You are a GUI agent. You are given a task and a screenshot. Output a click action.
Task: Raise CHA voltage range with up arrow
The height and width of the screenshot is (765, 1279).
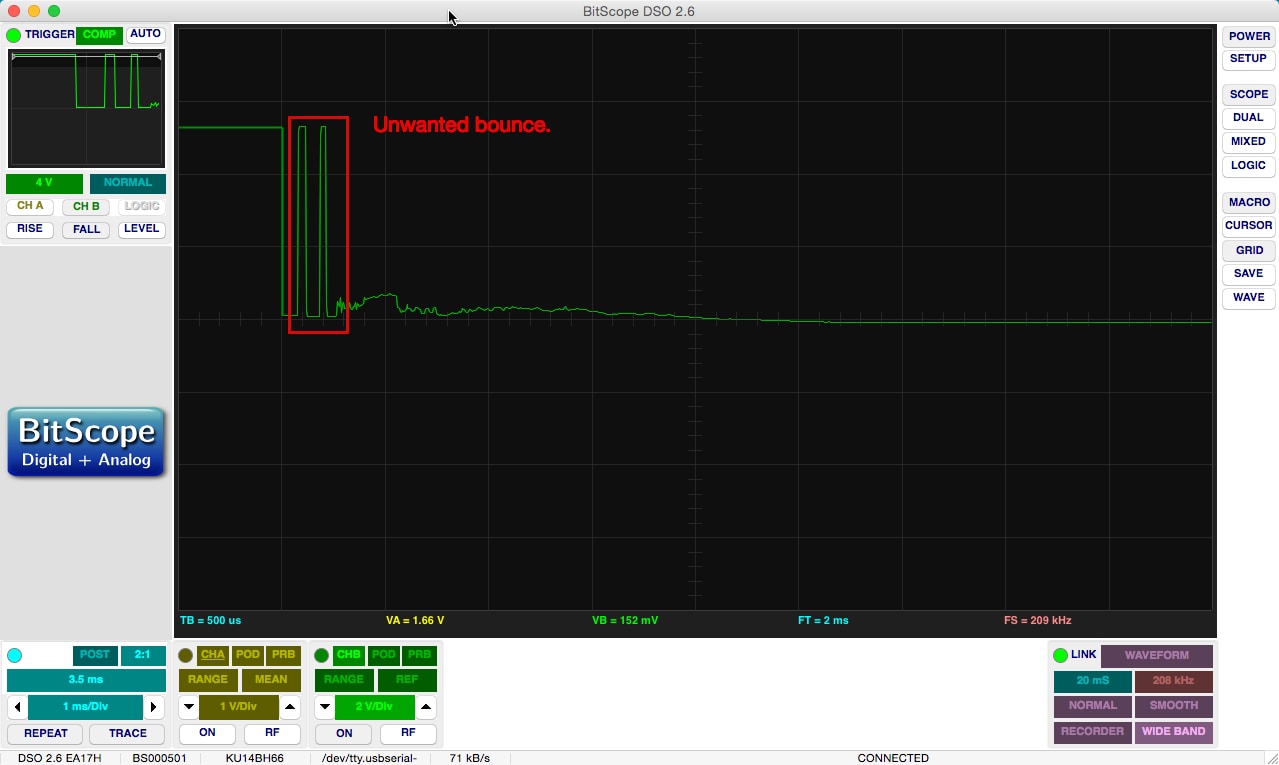pyautogui.click(x=290, y=707)
